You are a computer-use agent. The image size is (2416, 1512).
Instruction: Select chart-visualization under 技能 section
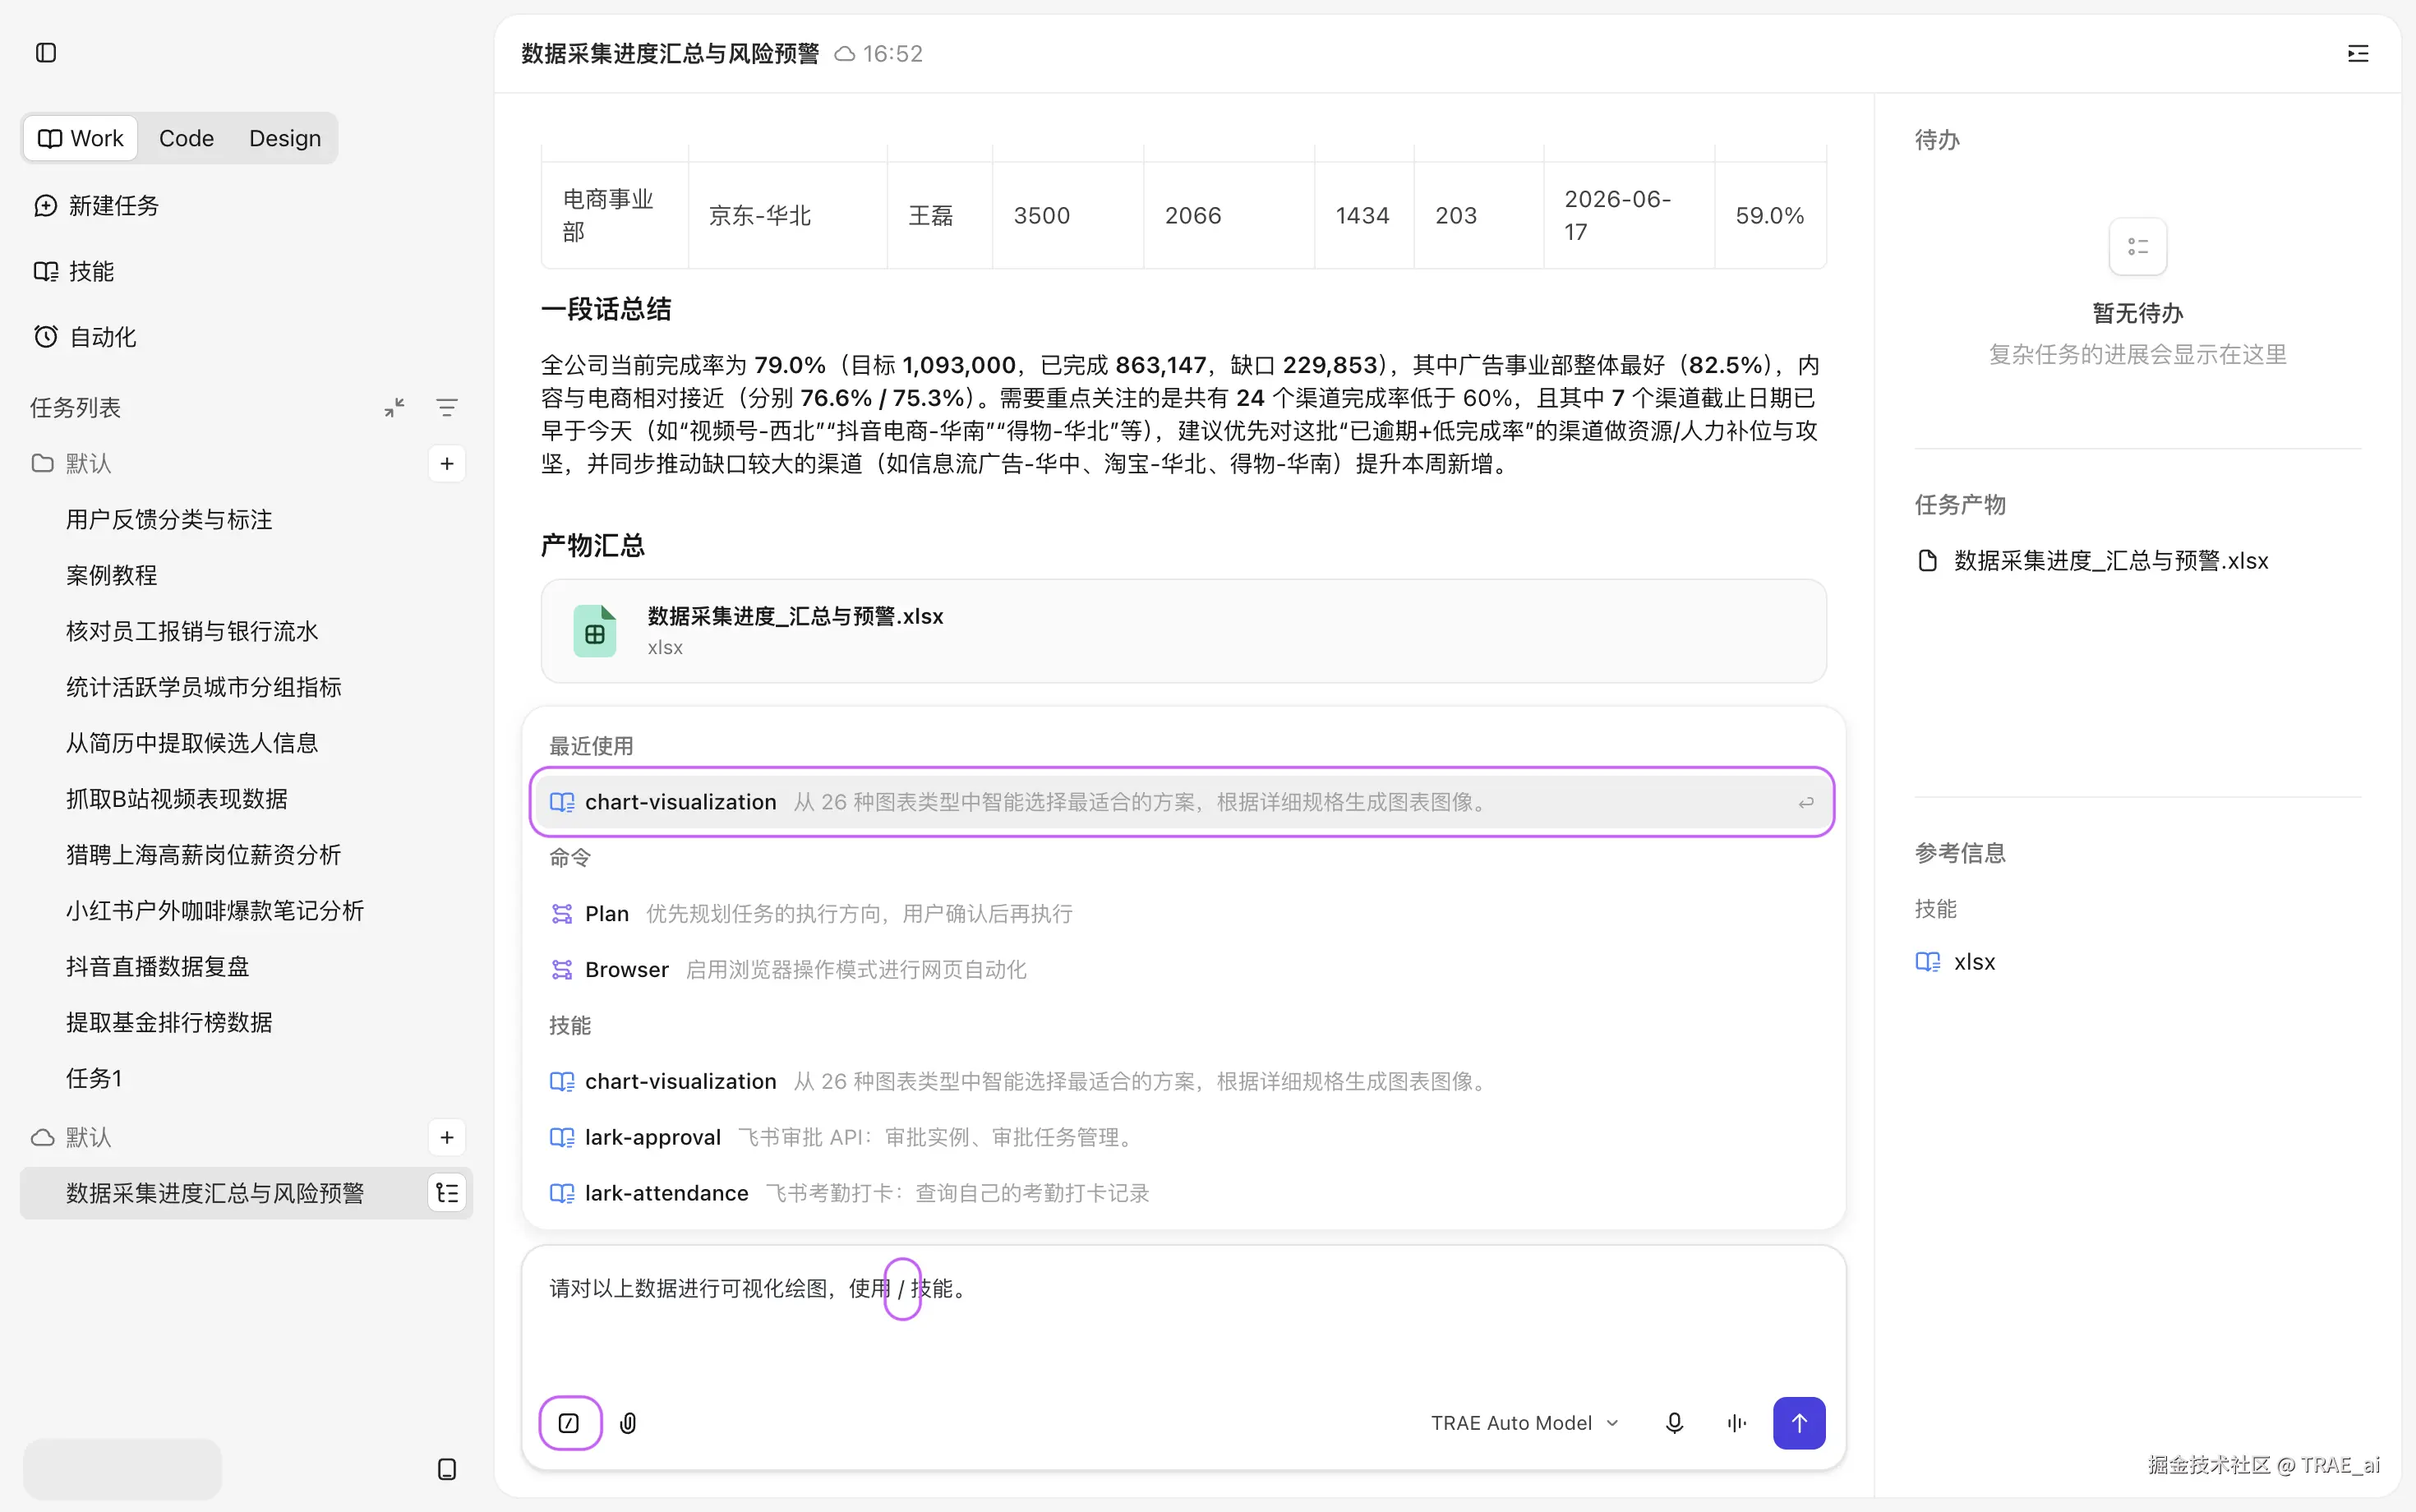[x=1181, y=1081]
